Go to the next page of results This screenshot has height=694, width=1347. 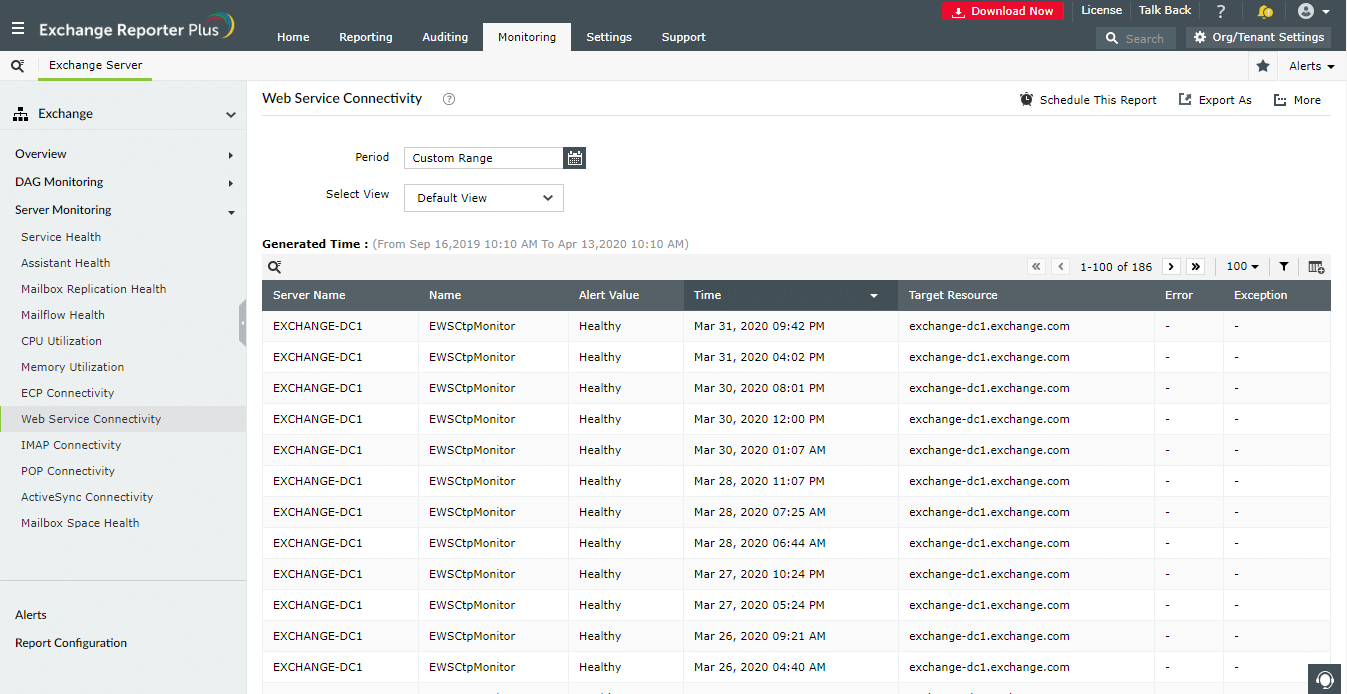(x=1171, y=267)
